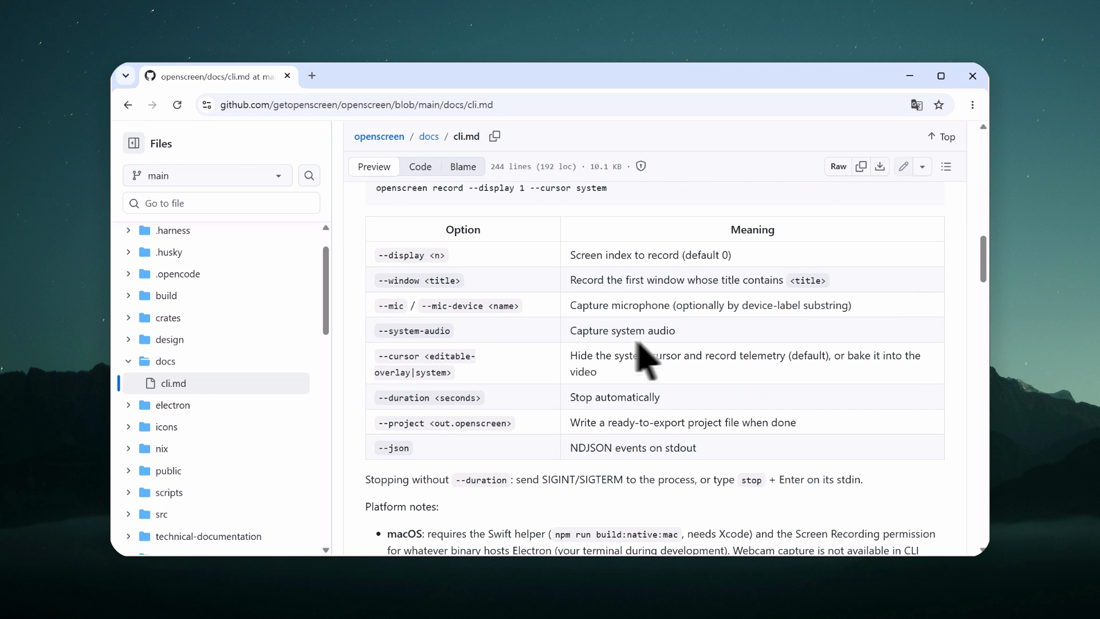Image resolution: width=1100 pixels, height=619 pixels.
Task: Open a new browser tab
Action: (x=311, y=76)
